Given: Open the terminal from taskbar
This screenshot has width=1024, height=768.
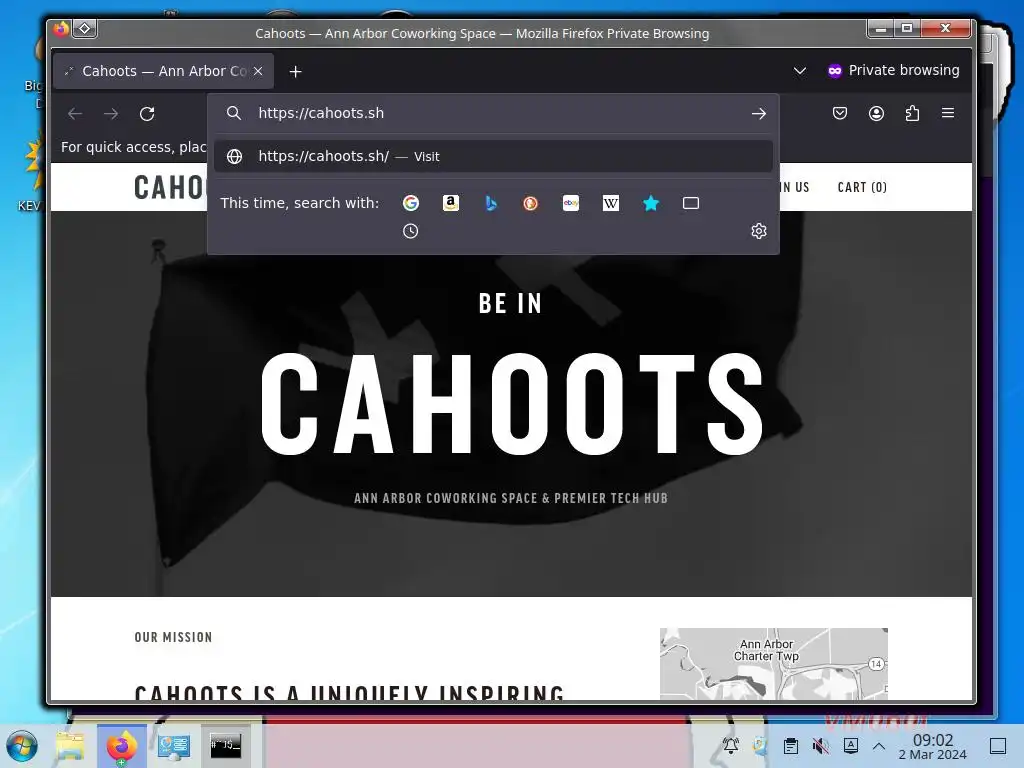Looking at the screenshot, I should (x=225, y=746).
